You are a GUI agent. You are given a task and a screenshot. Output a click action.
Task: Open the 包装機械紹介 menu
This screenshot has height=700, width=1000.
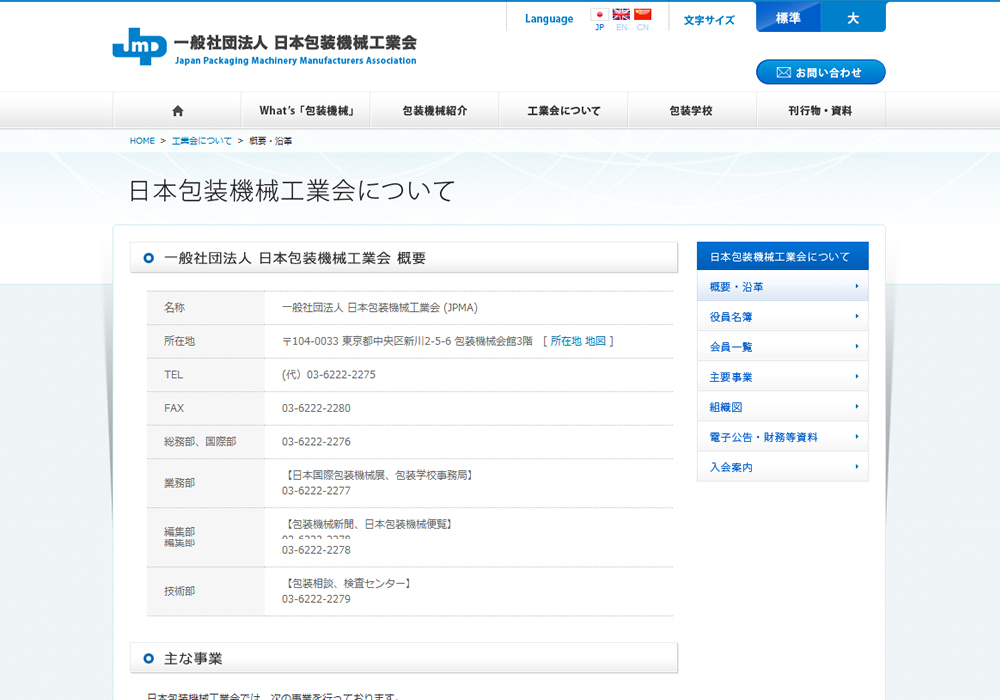[435, 111]
